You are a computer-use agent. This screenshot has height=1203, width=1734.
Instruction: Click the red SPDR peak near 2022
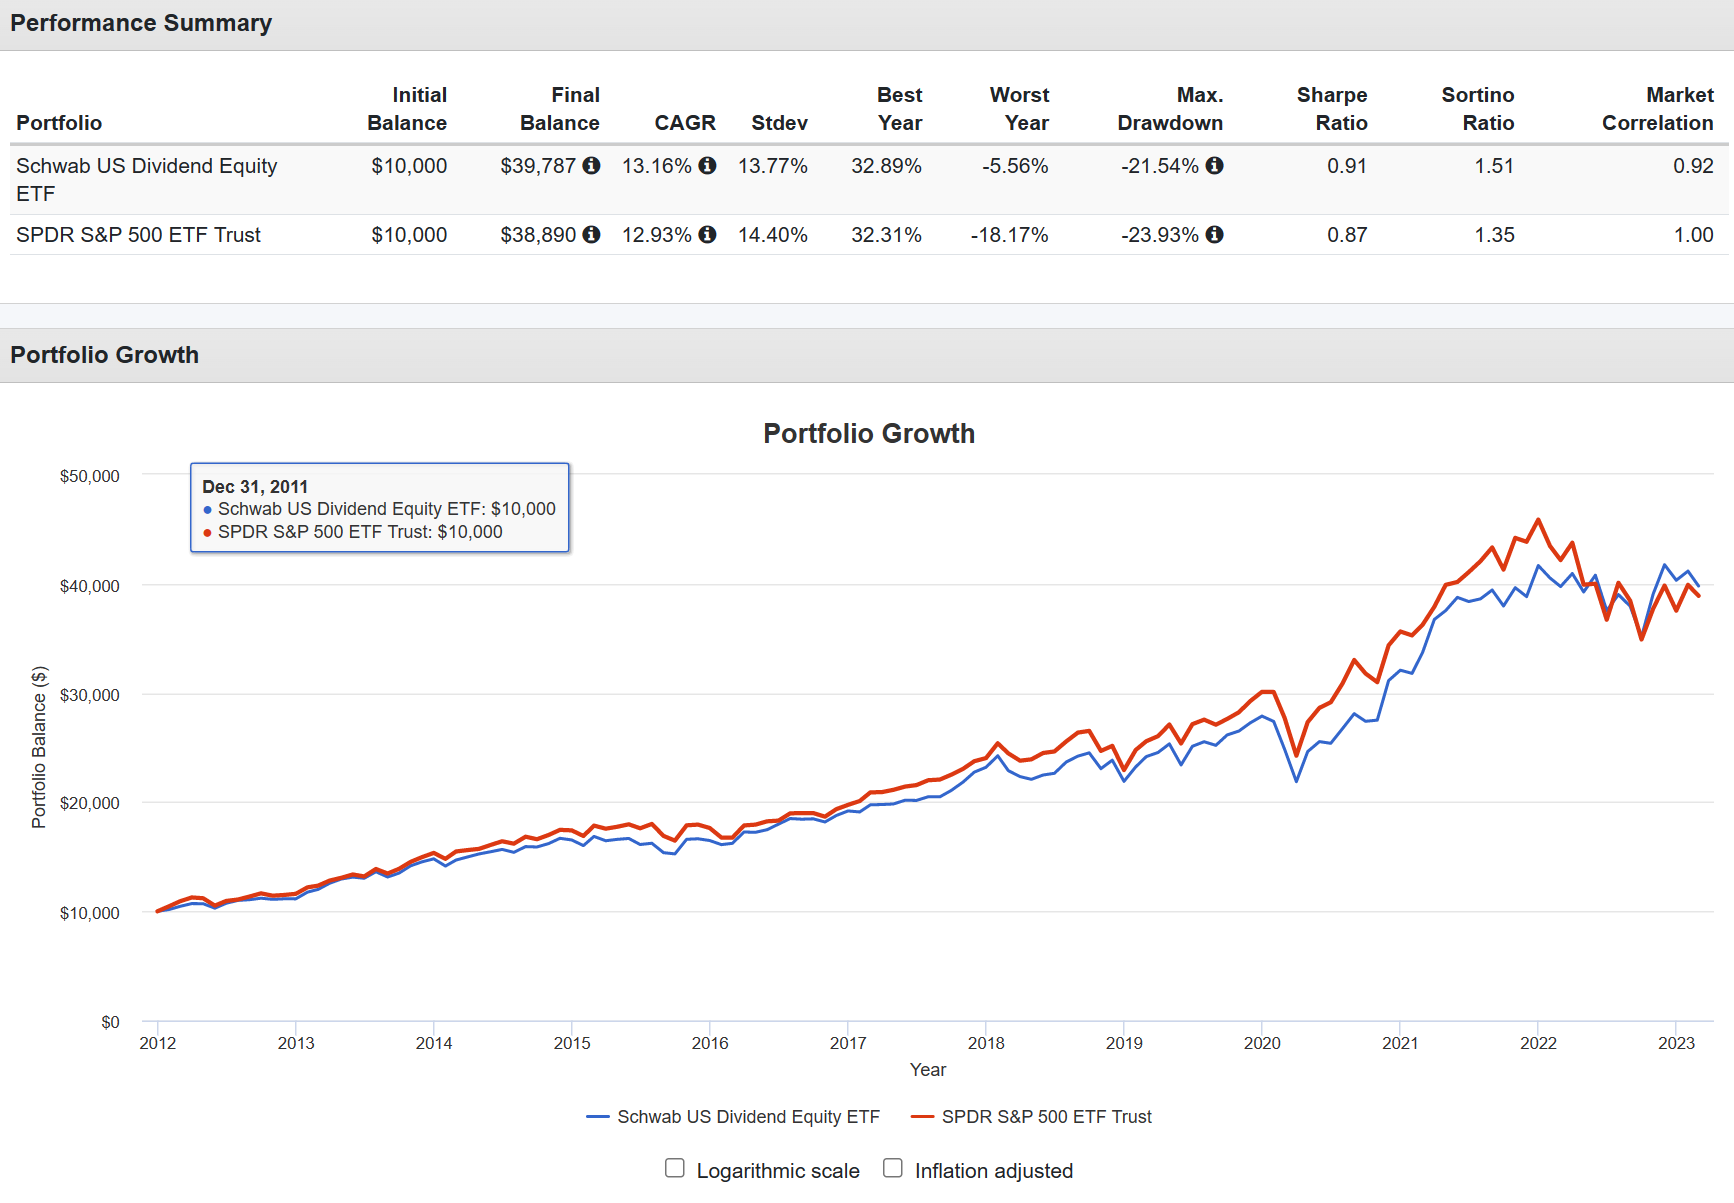click(1538, 520)
